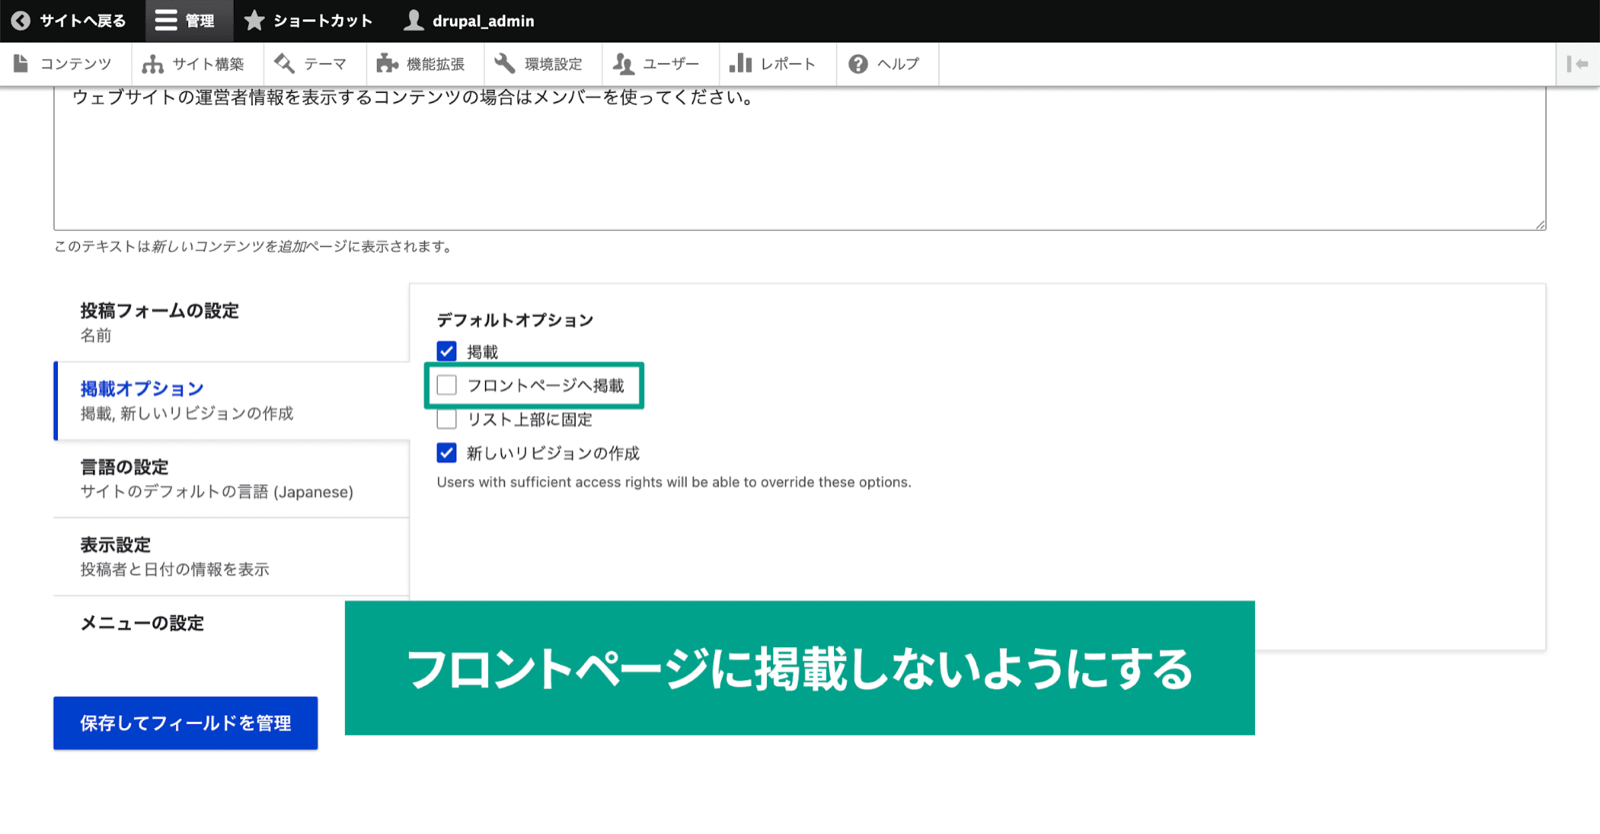
Task: Open the ヘルプ menu label
Action: 898,64
